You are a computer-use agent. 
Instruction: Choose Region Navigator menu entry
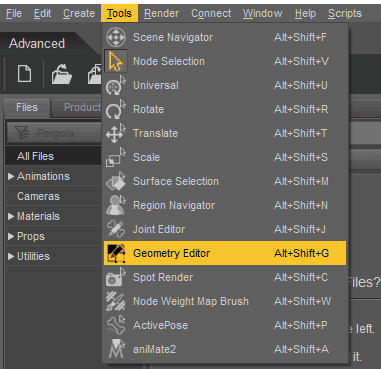point(225,205)
